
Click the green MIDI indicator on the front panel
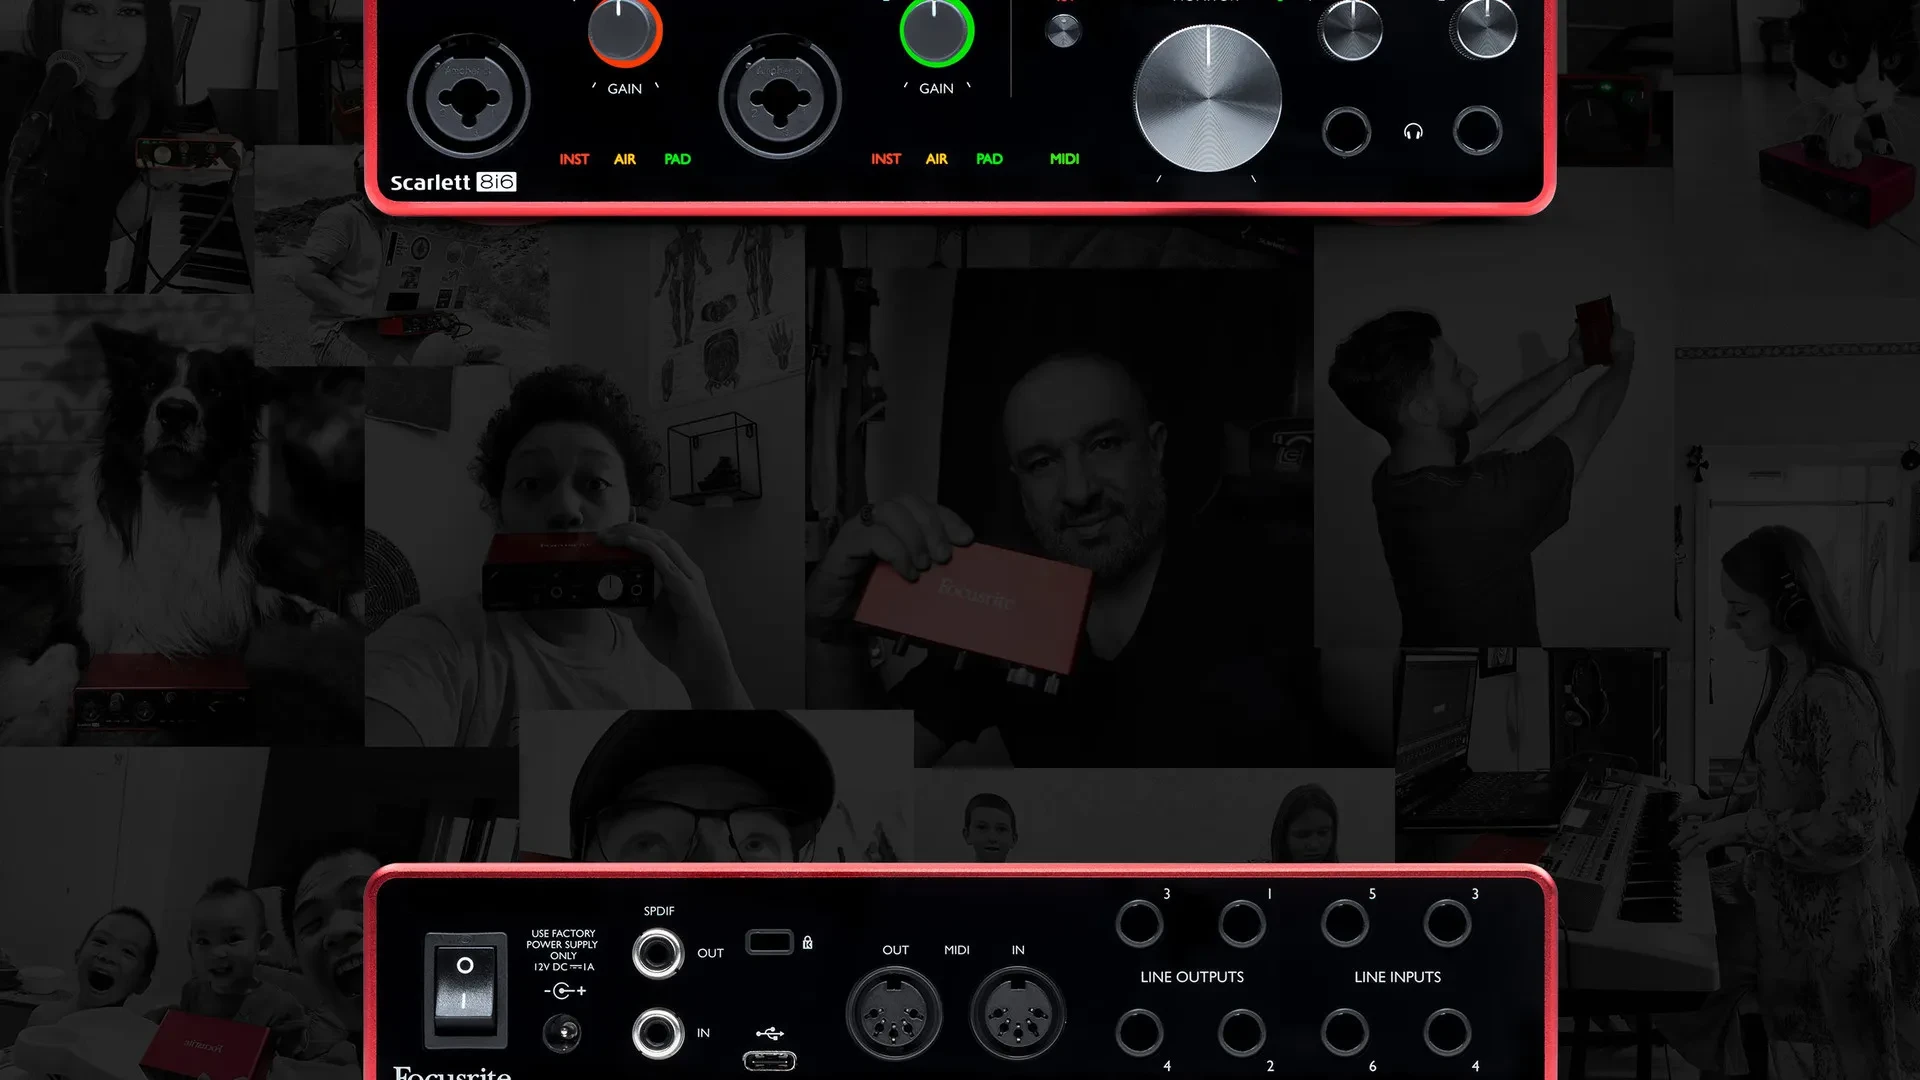(x=1064, y=159)
